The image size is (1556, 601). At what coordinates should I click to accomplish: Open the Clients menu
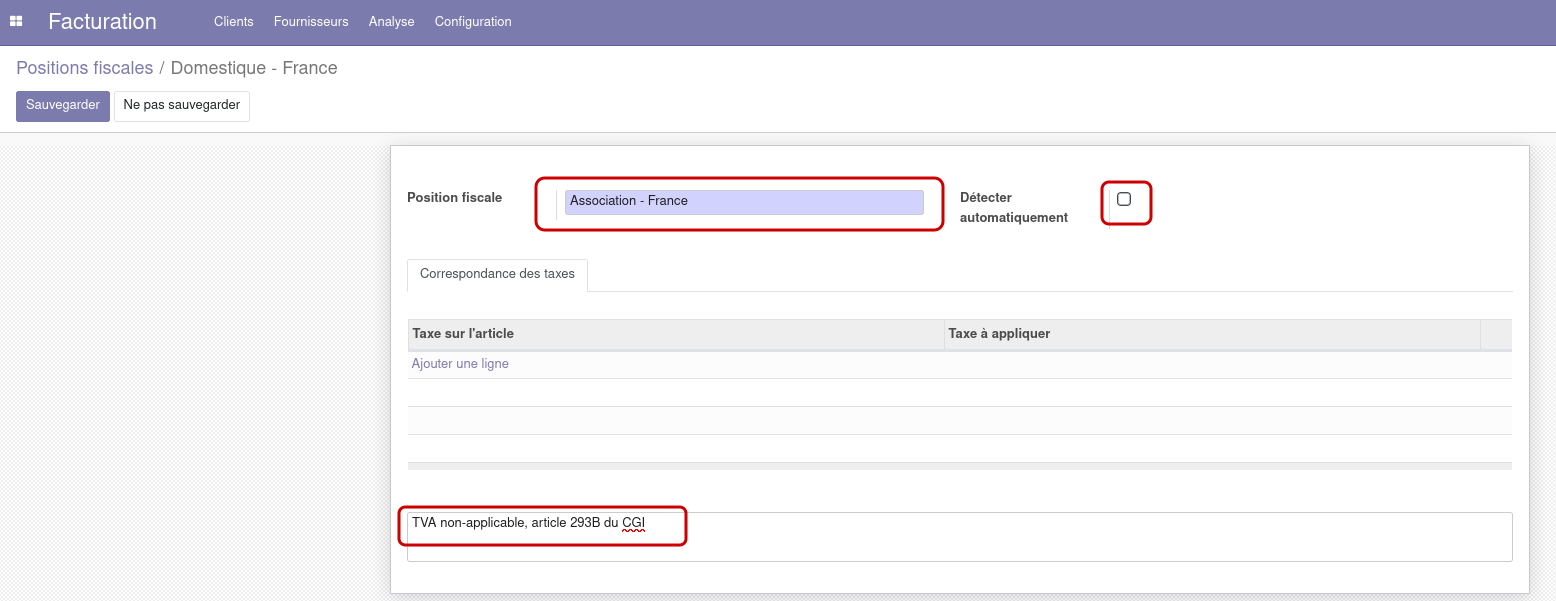(x=233, y=21)
